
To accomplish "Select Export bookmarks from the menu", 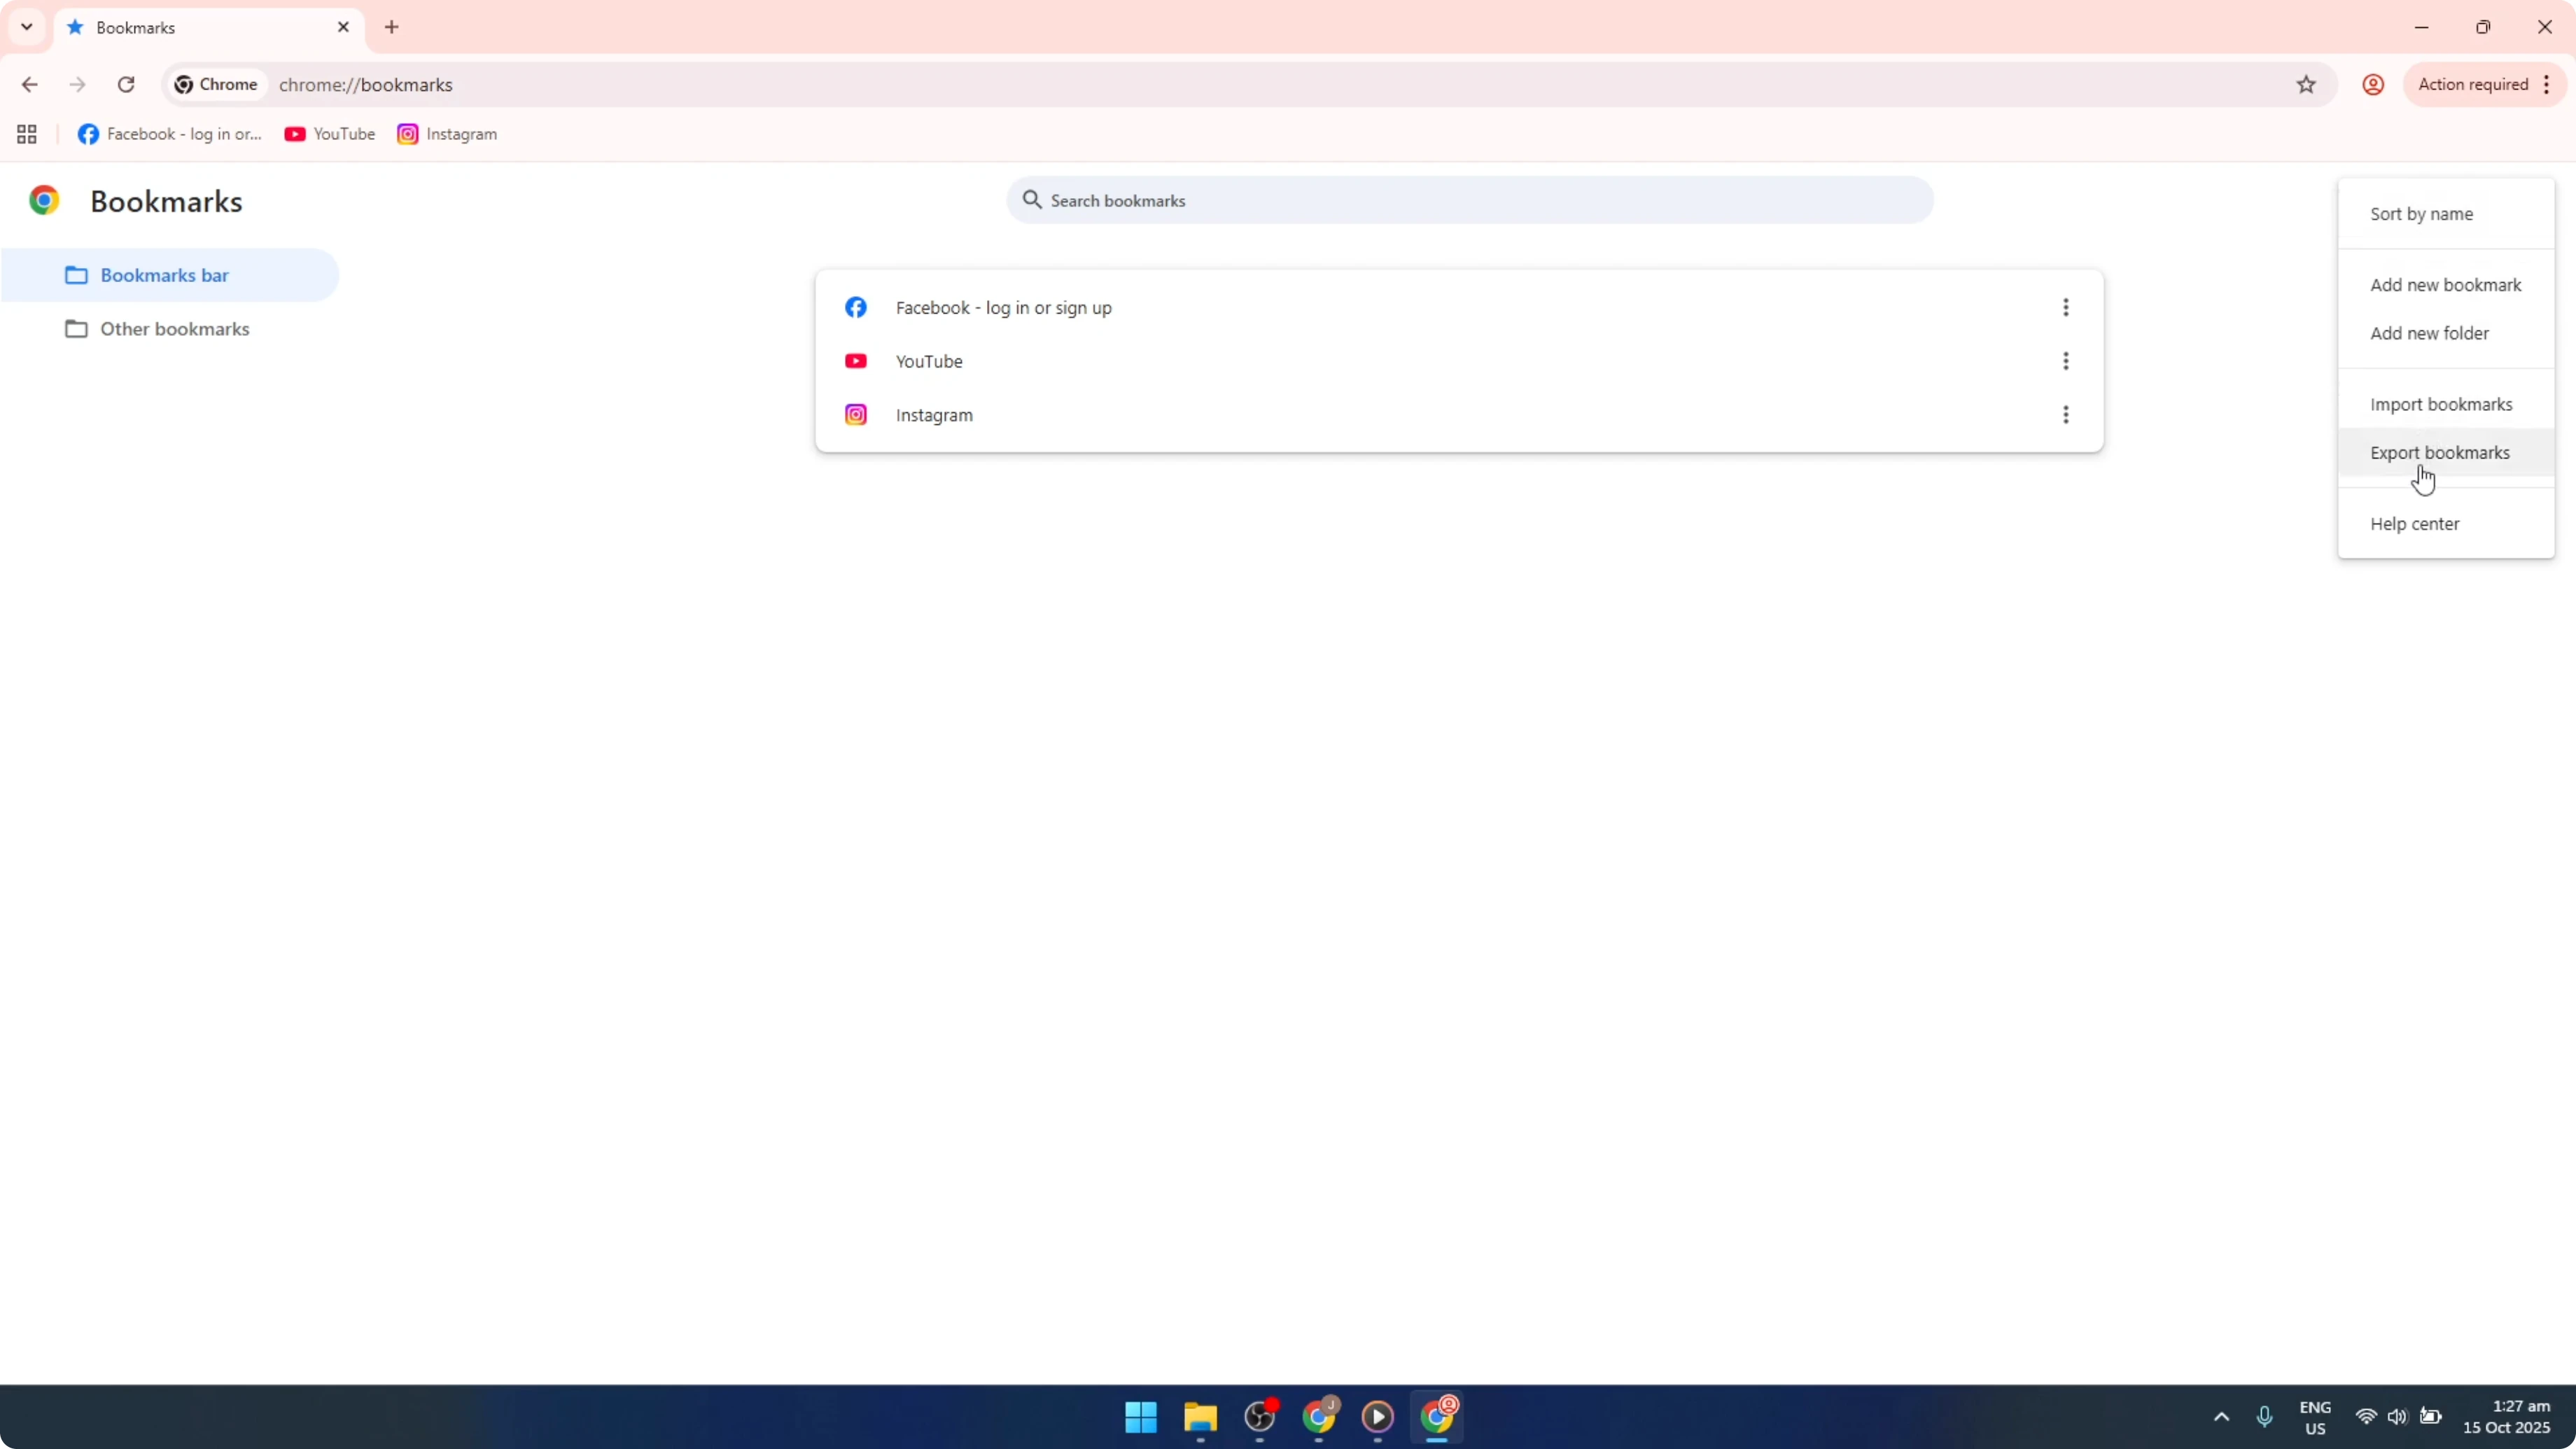I will point(2440,452).
